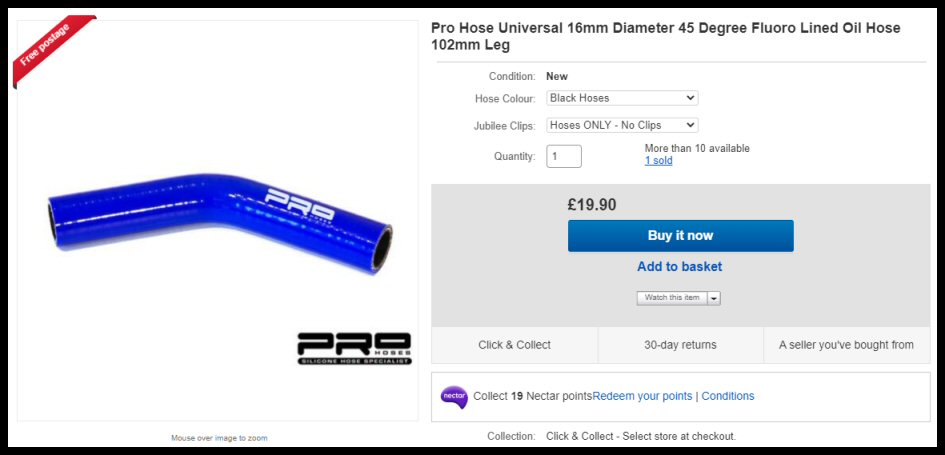Click the Buy it now button

[680, 236]
